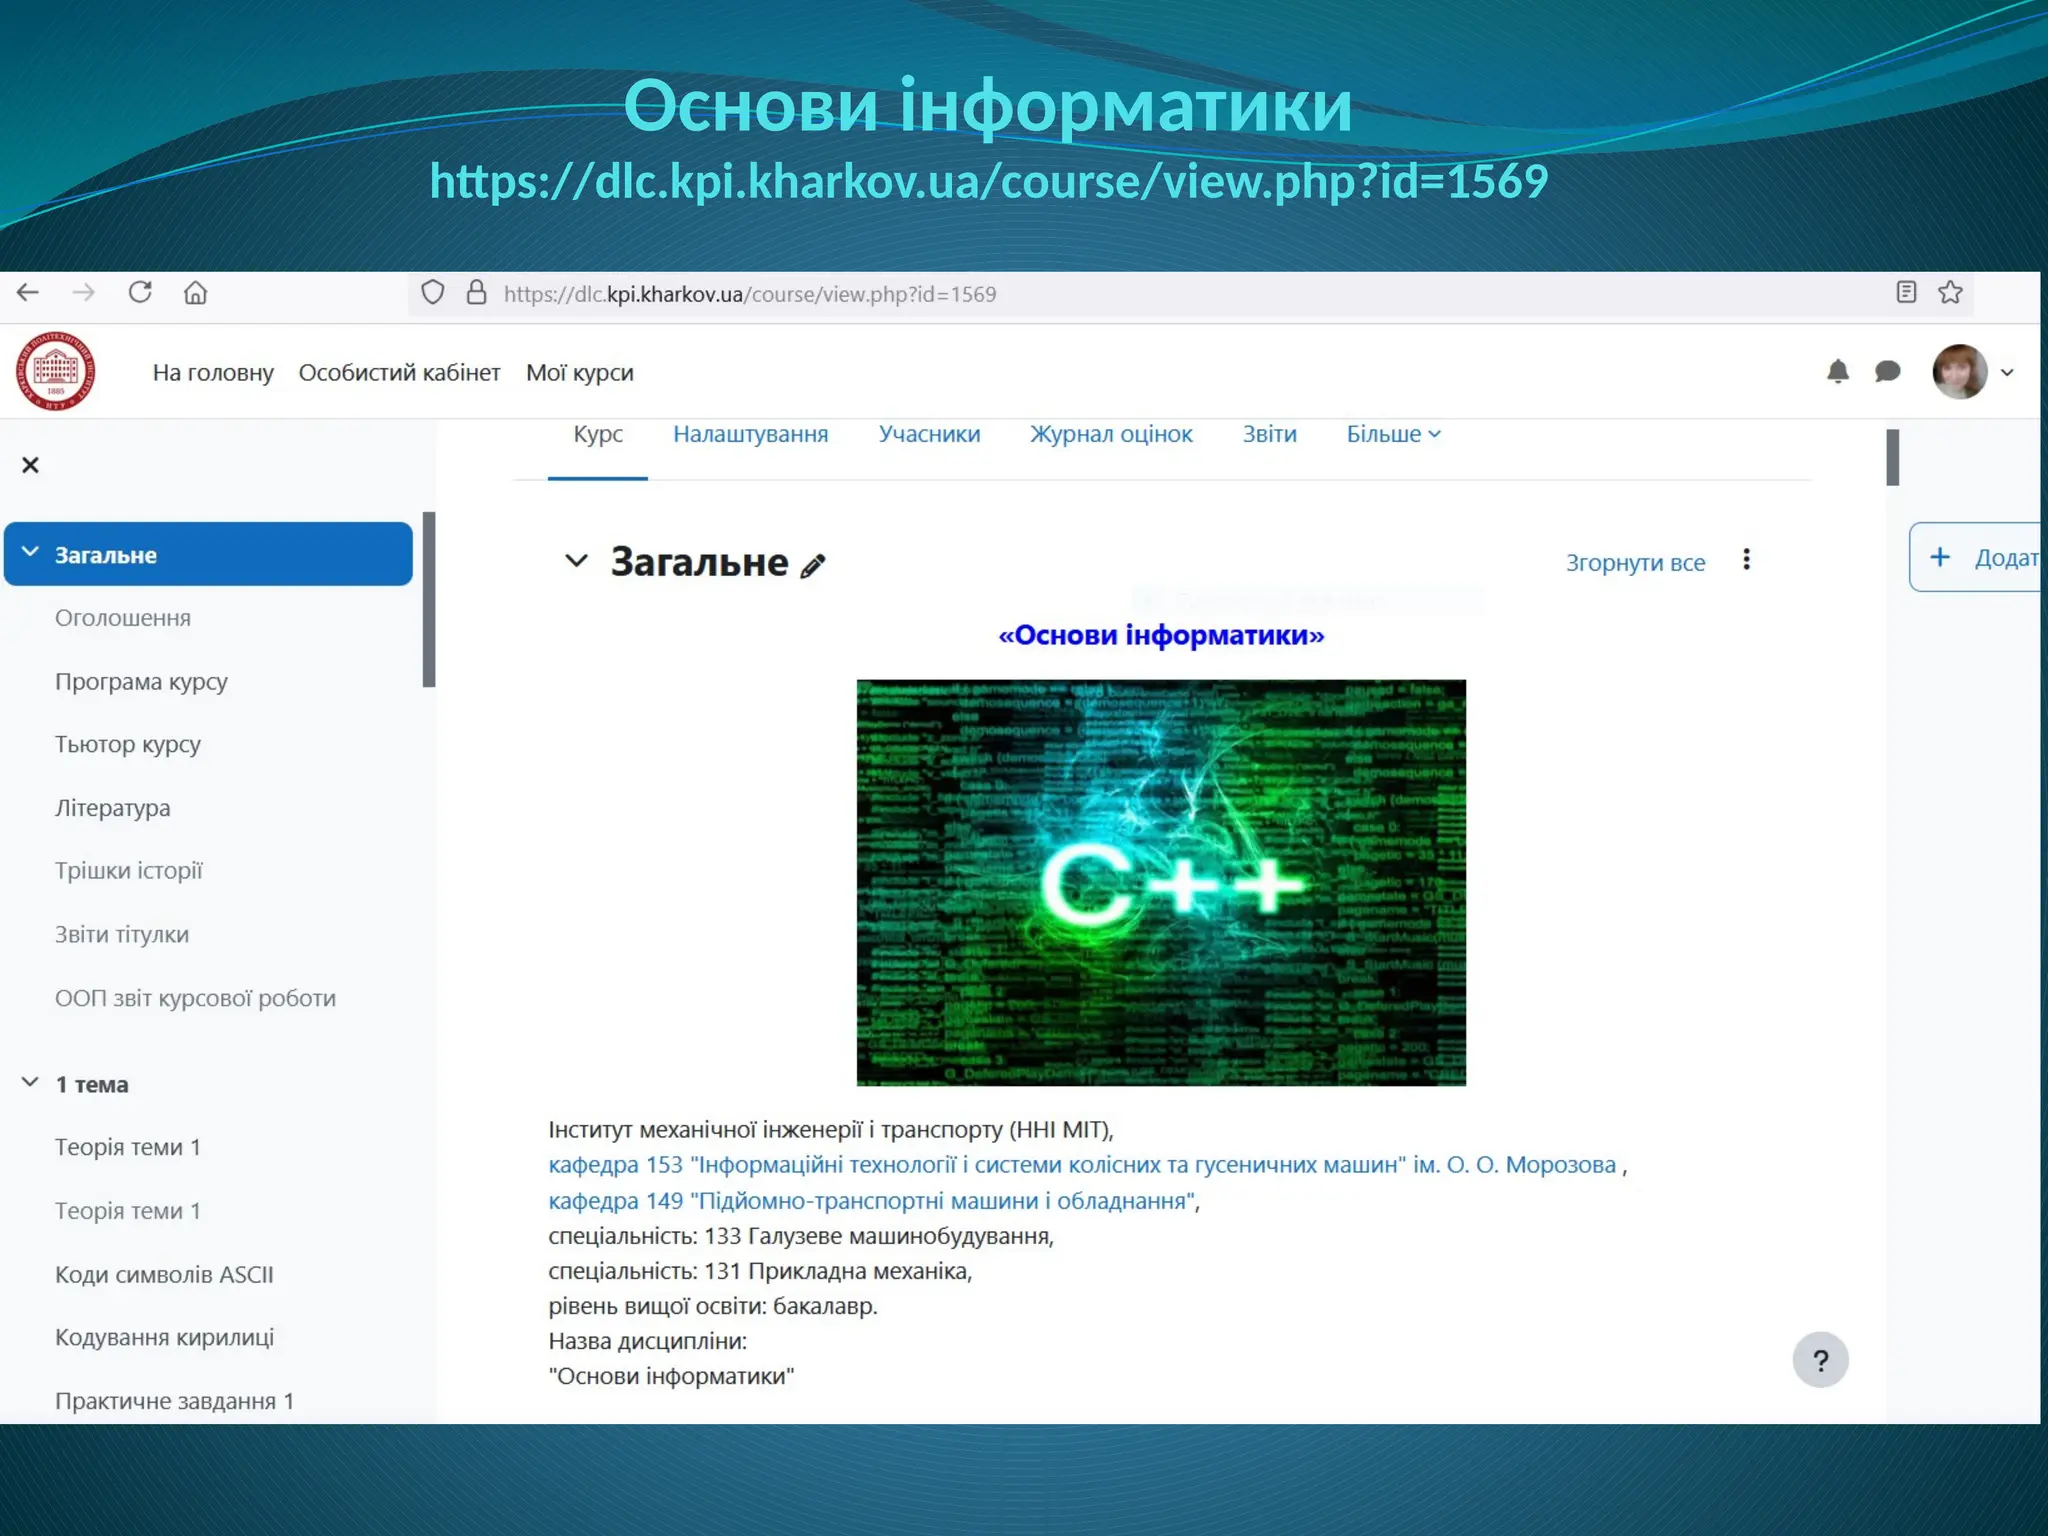Screen dimensions: 2048x1536
Task: Bookmark page with the star icon
Action: pos(1950,293)
